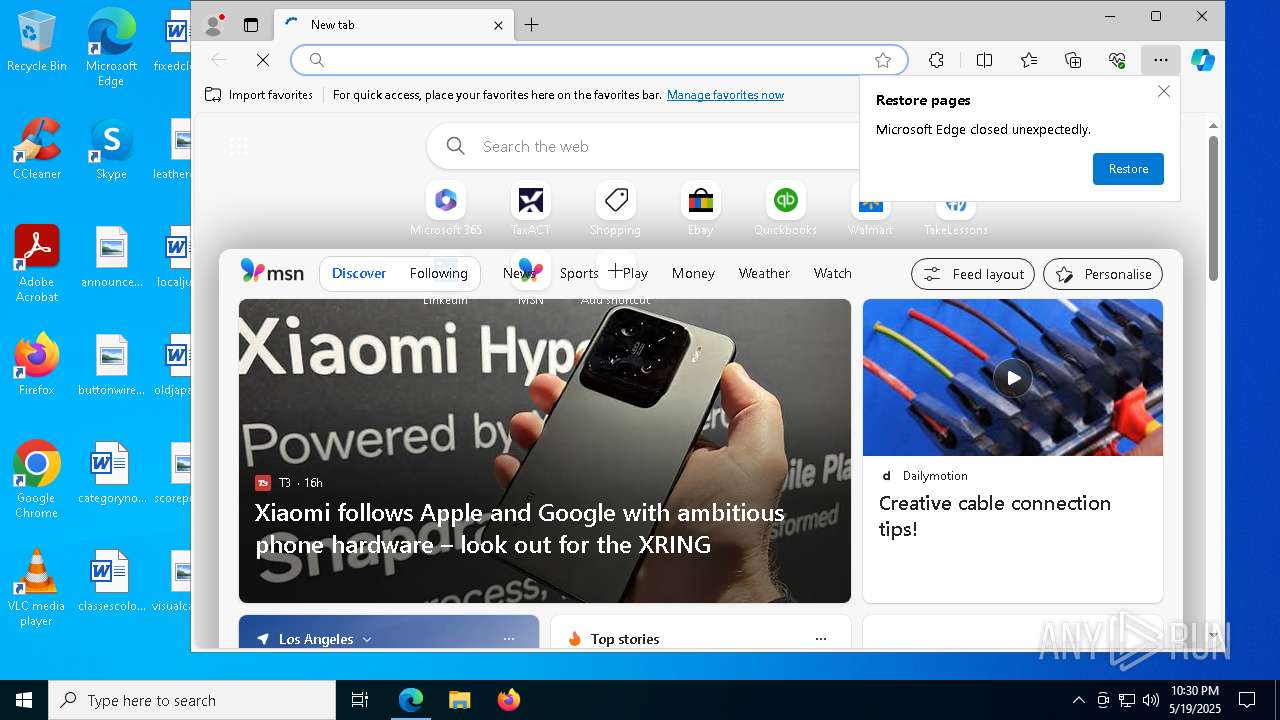Viewport: 1280px width, 720px height.
Task: Open Task View on taskbar
Action: tap(360, 700)
